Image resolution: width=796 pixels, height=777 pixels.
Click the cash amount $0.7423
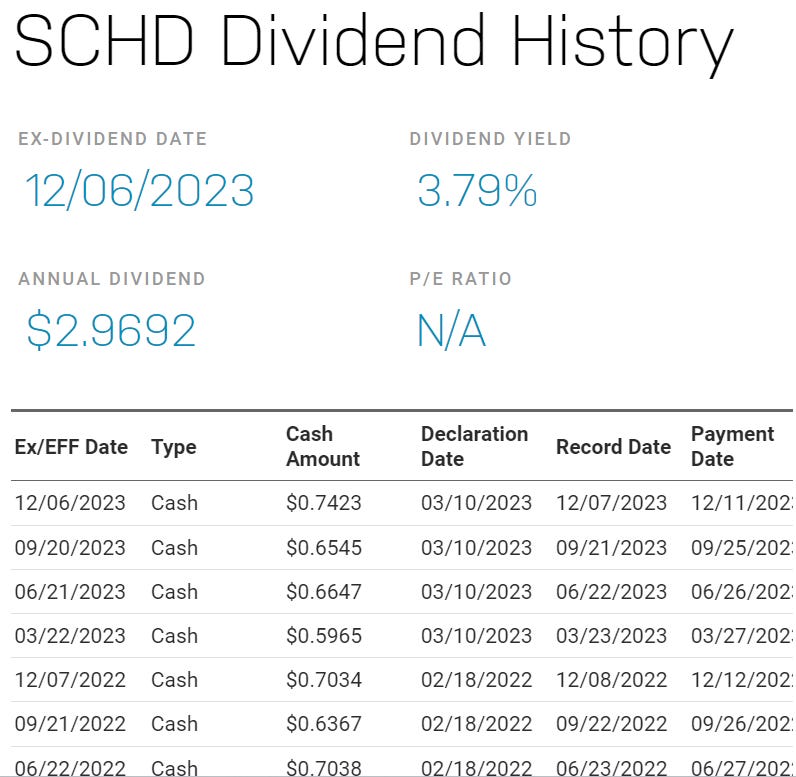[x=324, y=503]
